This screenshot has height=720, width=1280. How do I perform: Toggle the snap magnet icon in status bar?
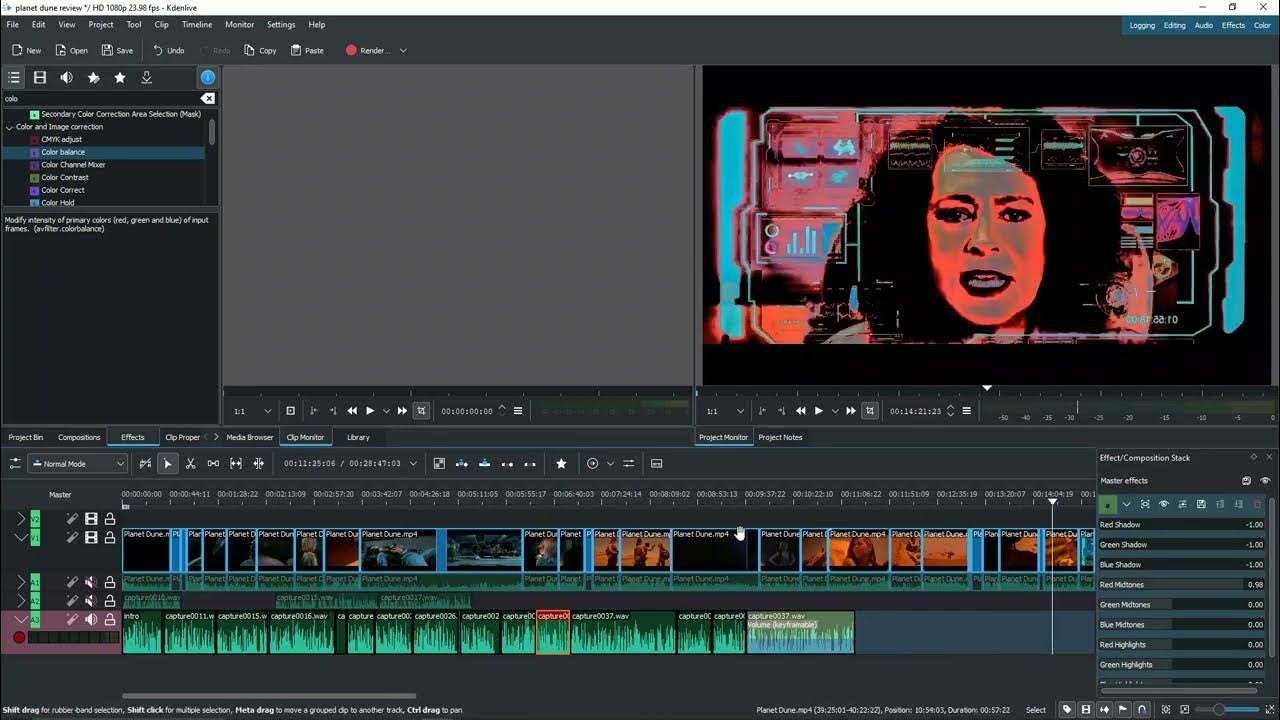click(1142, 710)
